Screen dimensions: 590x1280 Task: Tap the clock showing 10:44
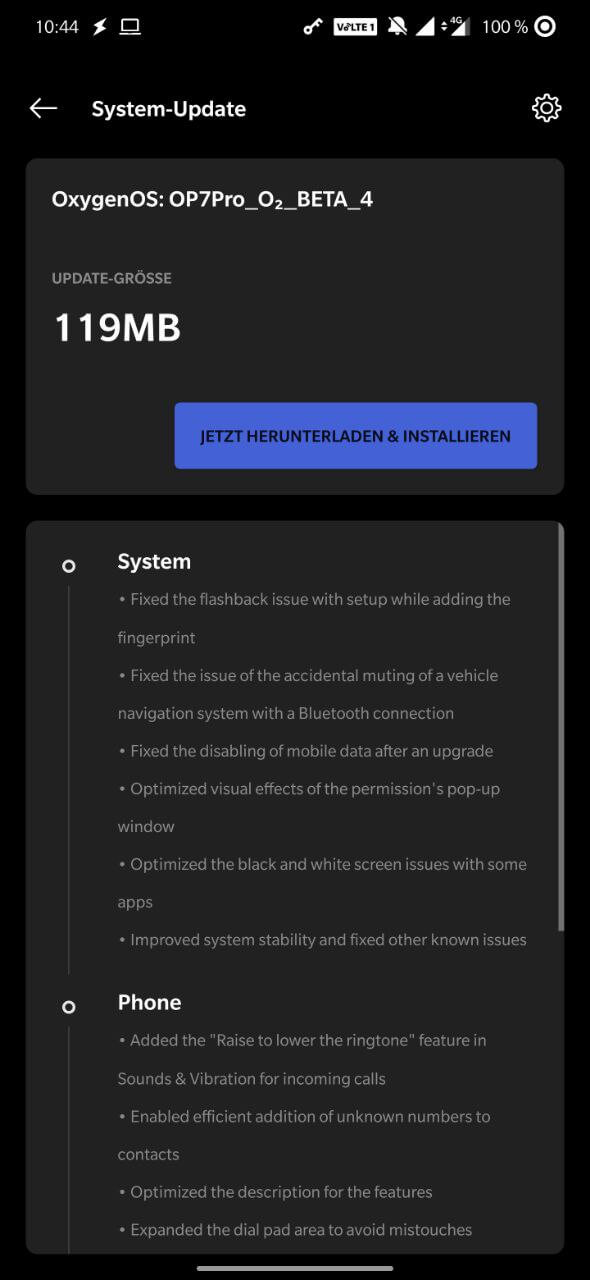point(57,27)
